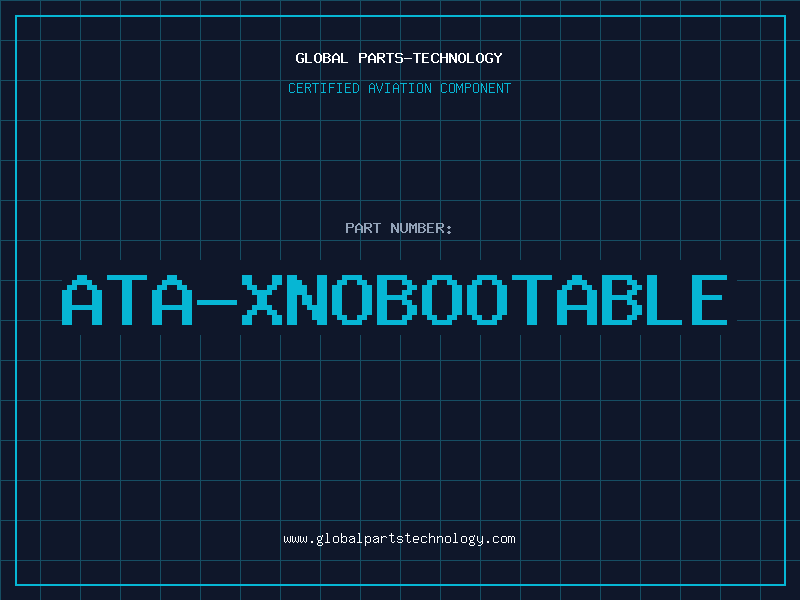Screen dimensions: 800x600
Task: Click the word PART in the label
Action: 363,228
